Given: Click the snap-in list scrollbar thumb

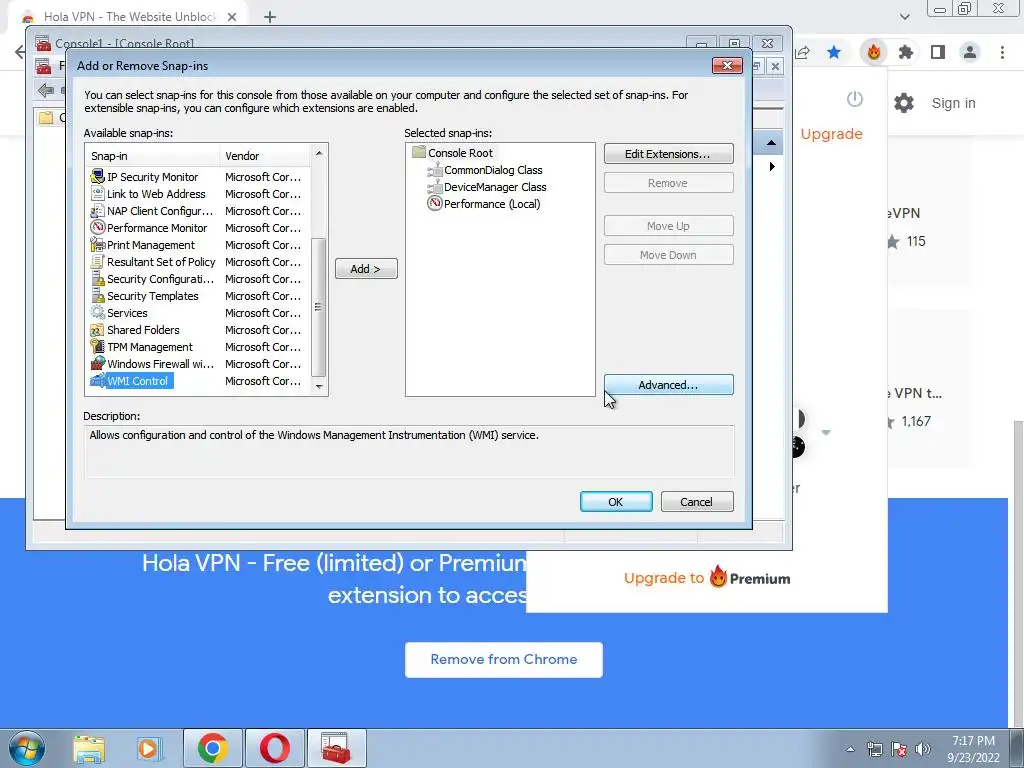Looking at the screenshot, I should (319, 307).
